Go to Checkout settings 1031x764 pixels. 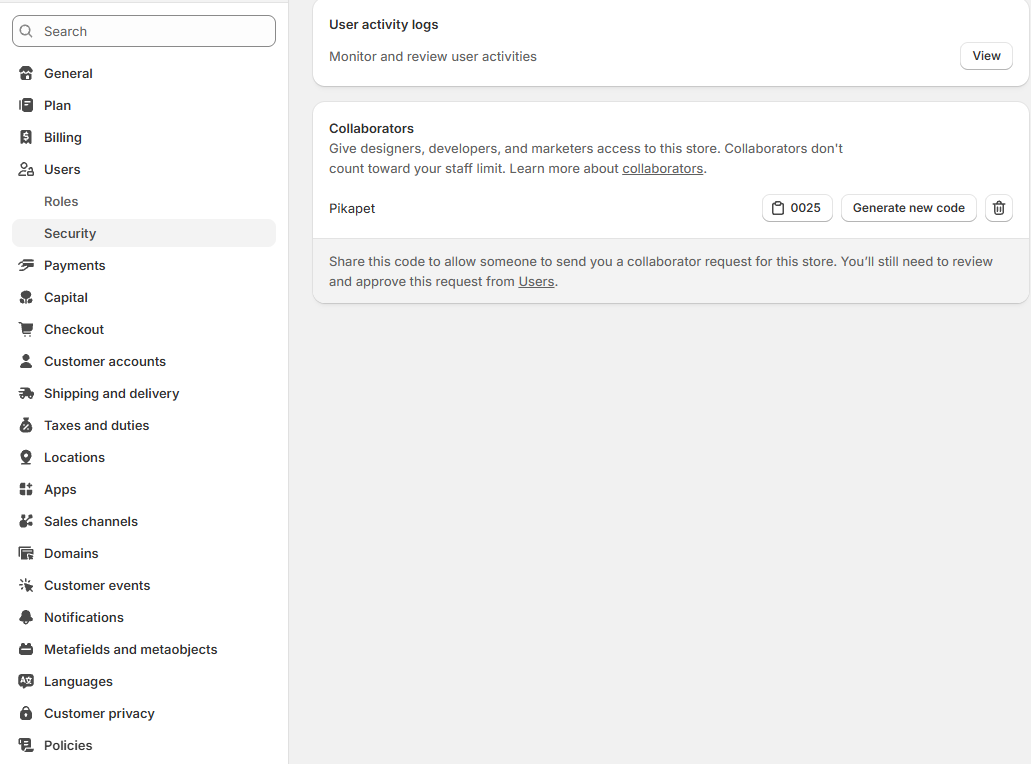(143, 329)
